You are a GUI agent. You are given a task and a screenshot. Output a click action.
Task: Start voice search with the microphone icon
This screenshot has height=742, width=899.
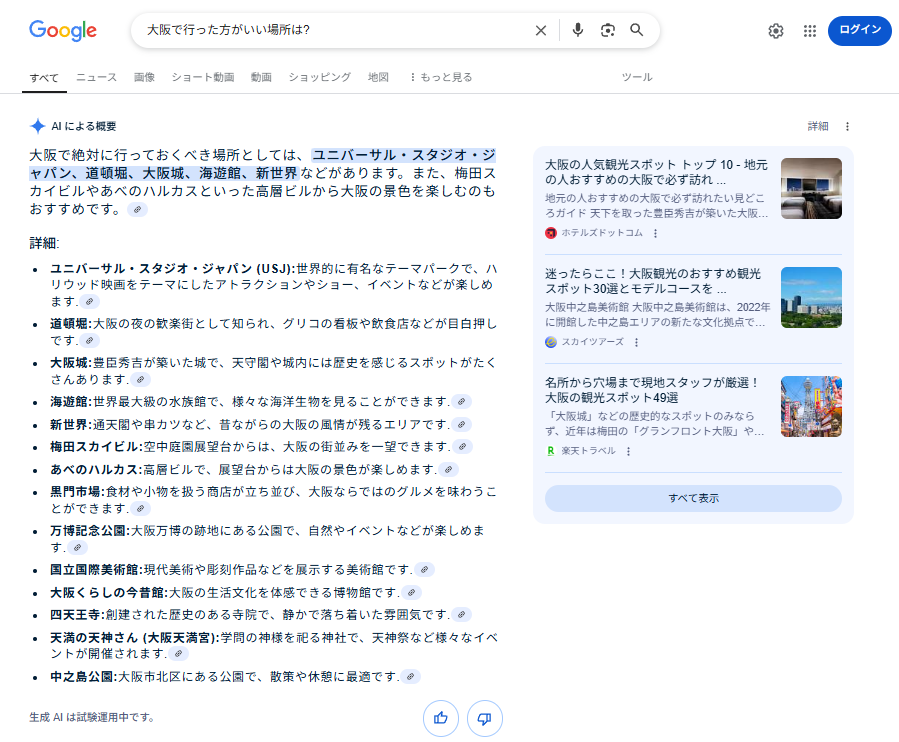coord(578,30)
